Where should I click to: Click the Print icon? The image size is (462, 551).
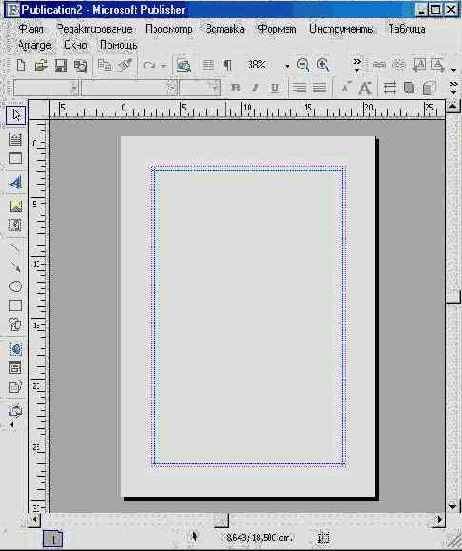(x=80, y=65)
